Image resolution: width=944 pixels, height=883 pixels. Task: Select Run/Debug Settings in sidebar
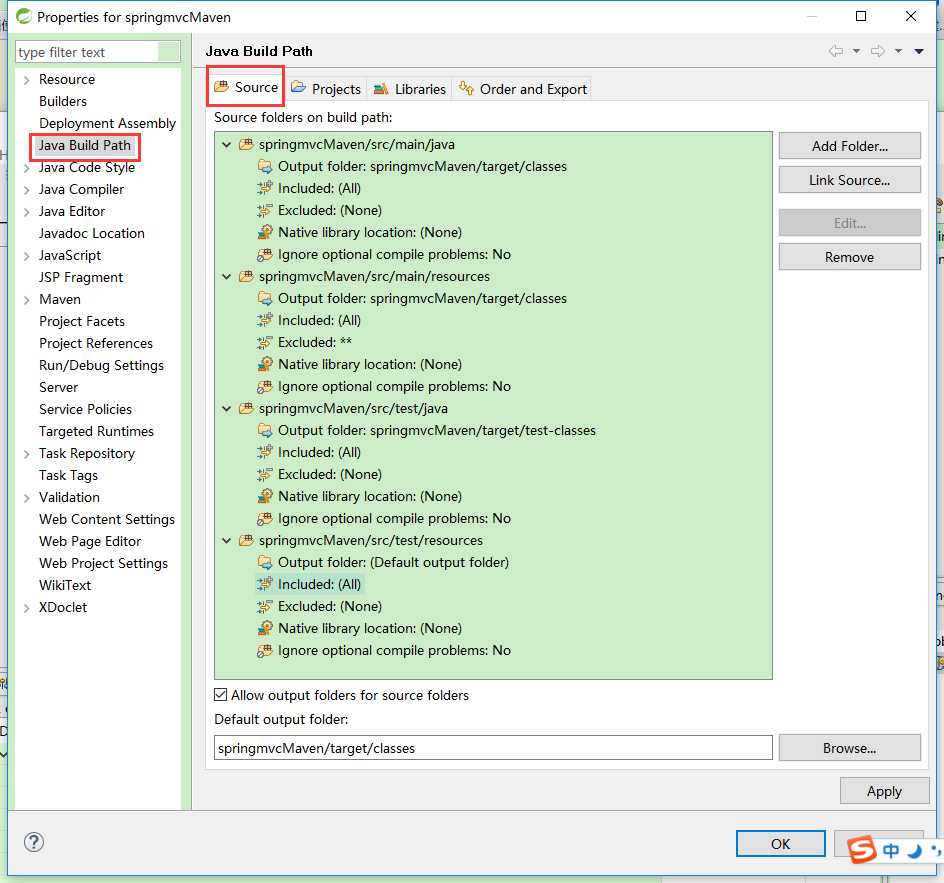[101, 365]
